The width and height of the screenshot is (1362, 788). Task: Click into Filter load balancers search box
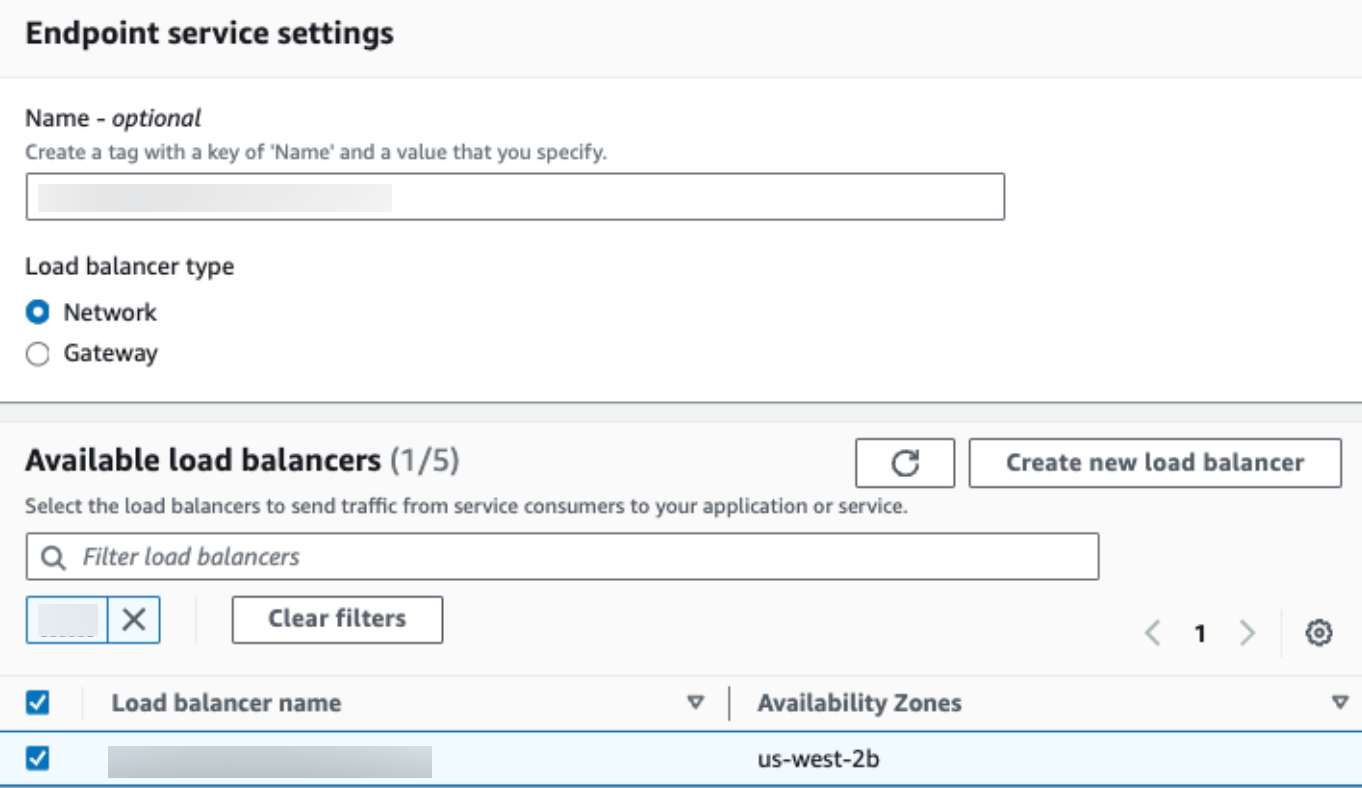click(x=580, y=557)
